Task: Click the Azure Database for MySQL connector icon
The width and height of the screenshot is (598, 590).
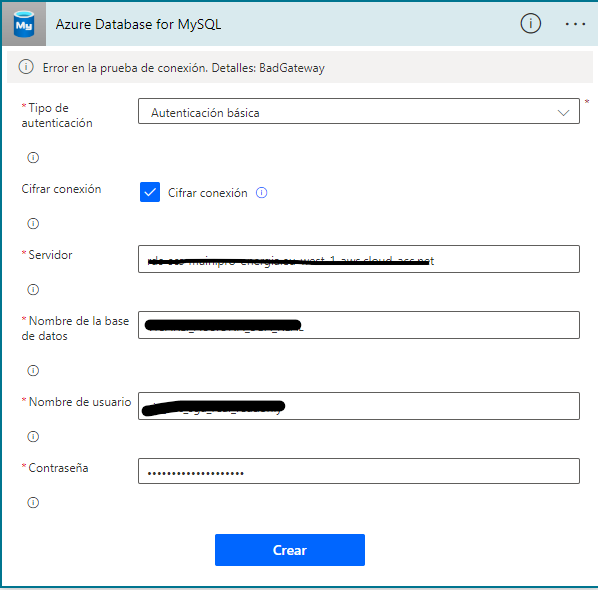Action: coord(24,24)
